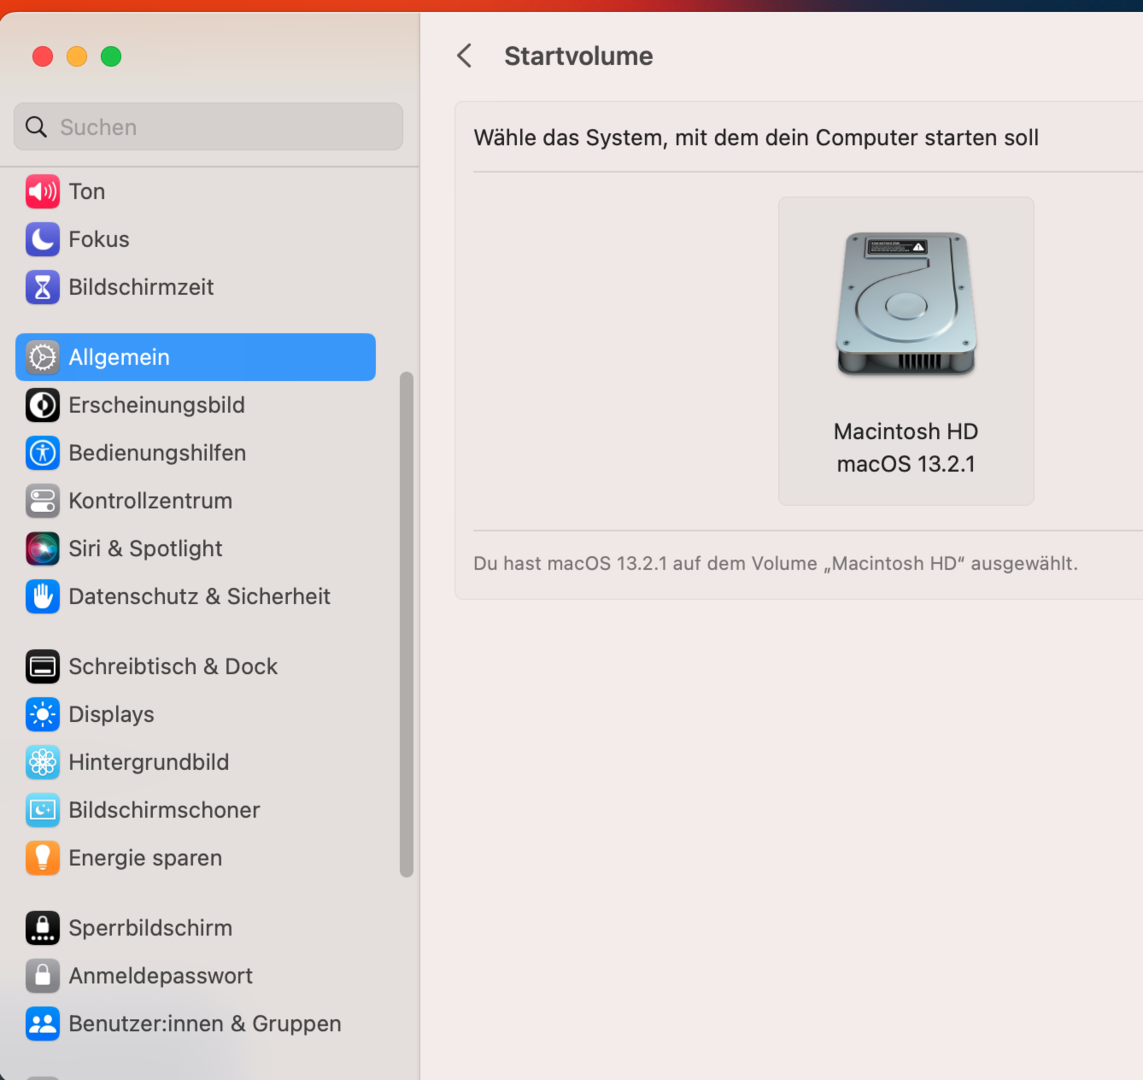
Task: Click the Macintosh HD name text
Action: (x=906, y=431)
